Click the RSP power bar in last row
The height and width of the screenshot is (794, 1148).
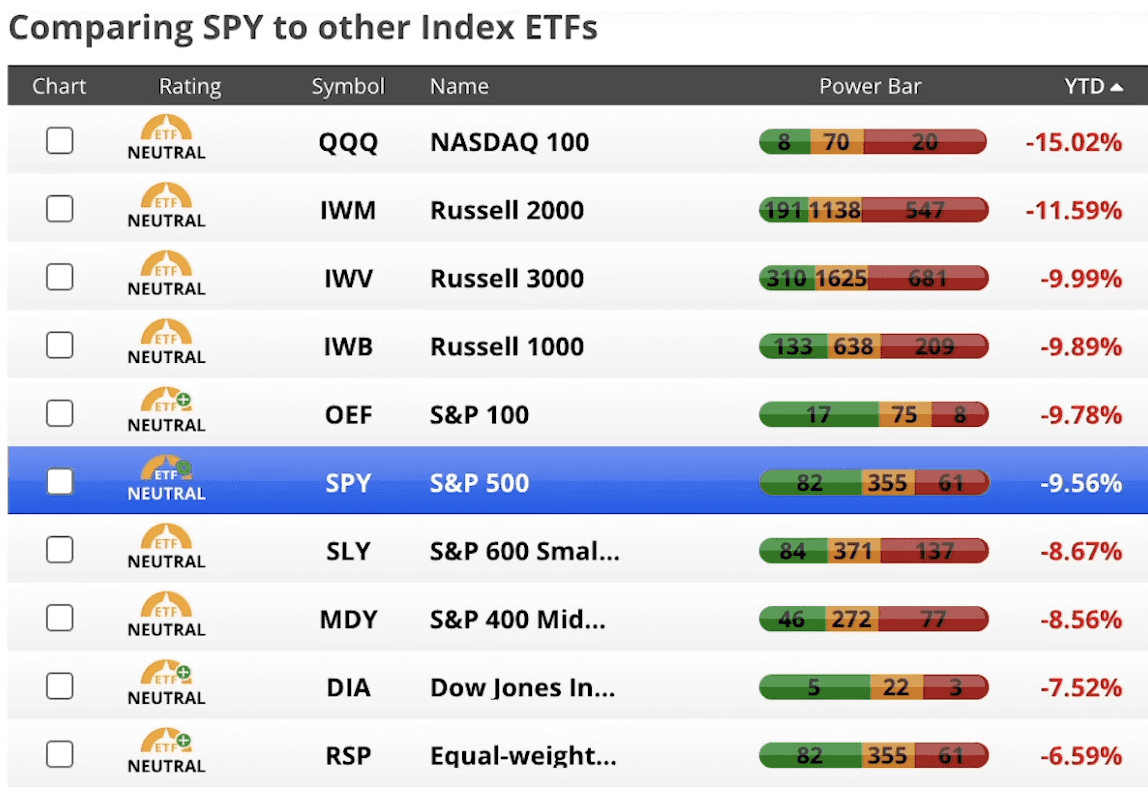873,755
